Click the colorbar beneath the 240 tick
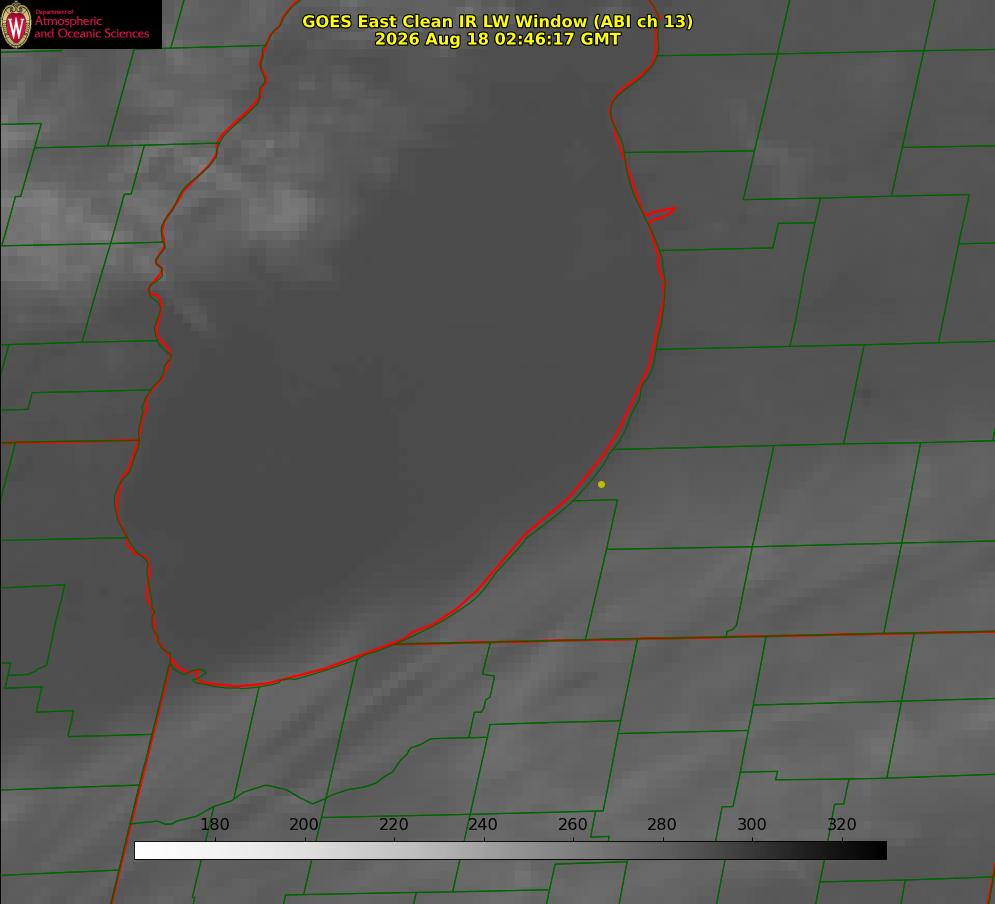Image resolution: width=995 pixels, height=904 pixels. point(484,850)
